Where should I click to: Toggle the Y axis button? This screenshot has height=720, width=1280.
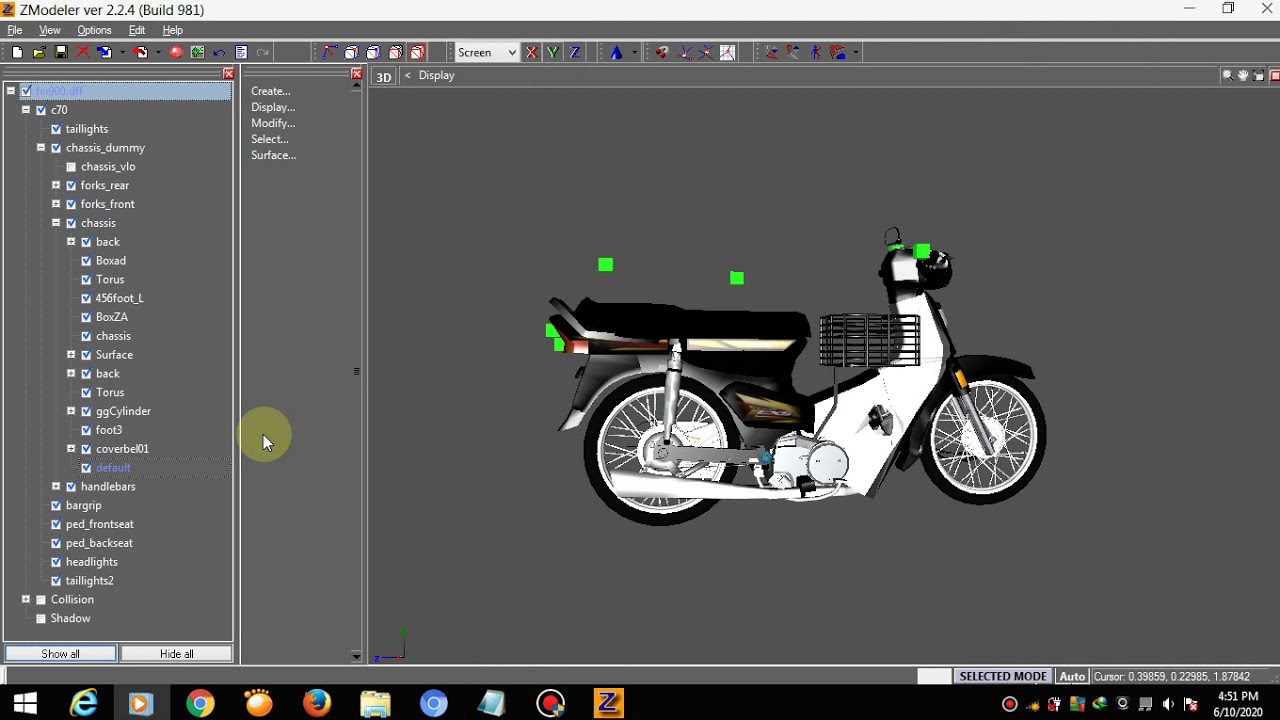(553, 52)
